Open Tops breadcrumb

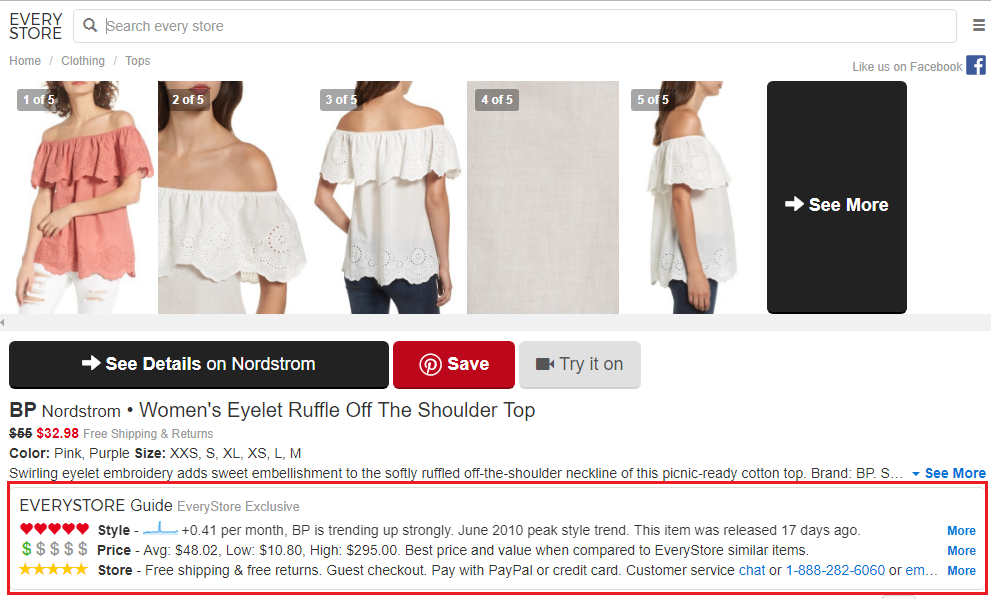[137, 61]
